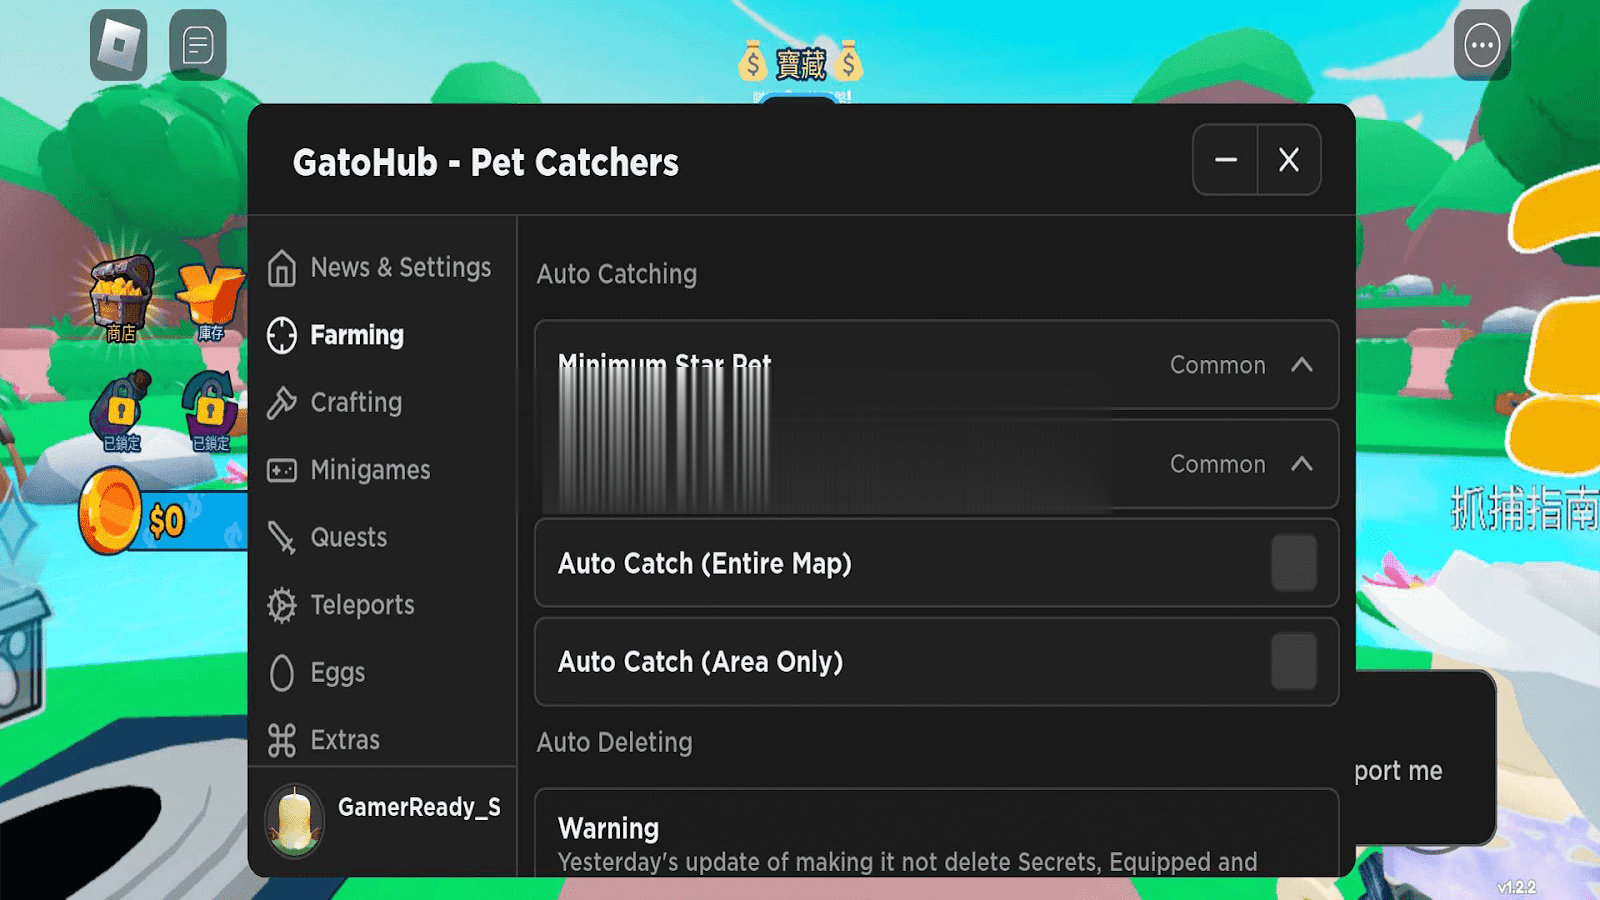The height and width of the screenshot is (900, 1600).
Task: Open the chat log icon
Action: click(x=197, y=45)
